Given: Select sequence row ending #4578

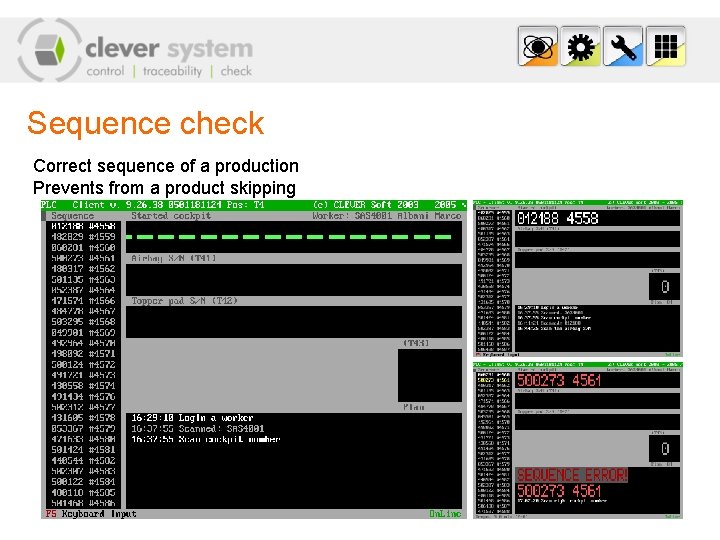Looking at the screenshot, I should coord(83,418).
